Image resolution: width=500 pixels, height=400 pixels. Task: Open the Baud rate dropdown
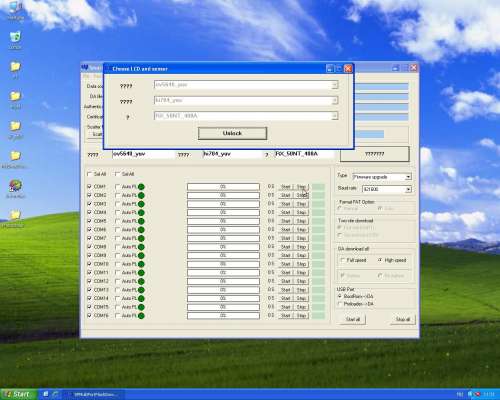click(x=408, y=189)
